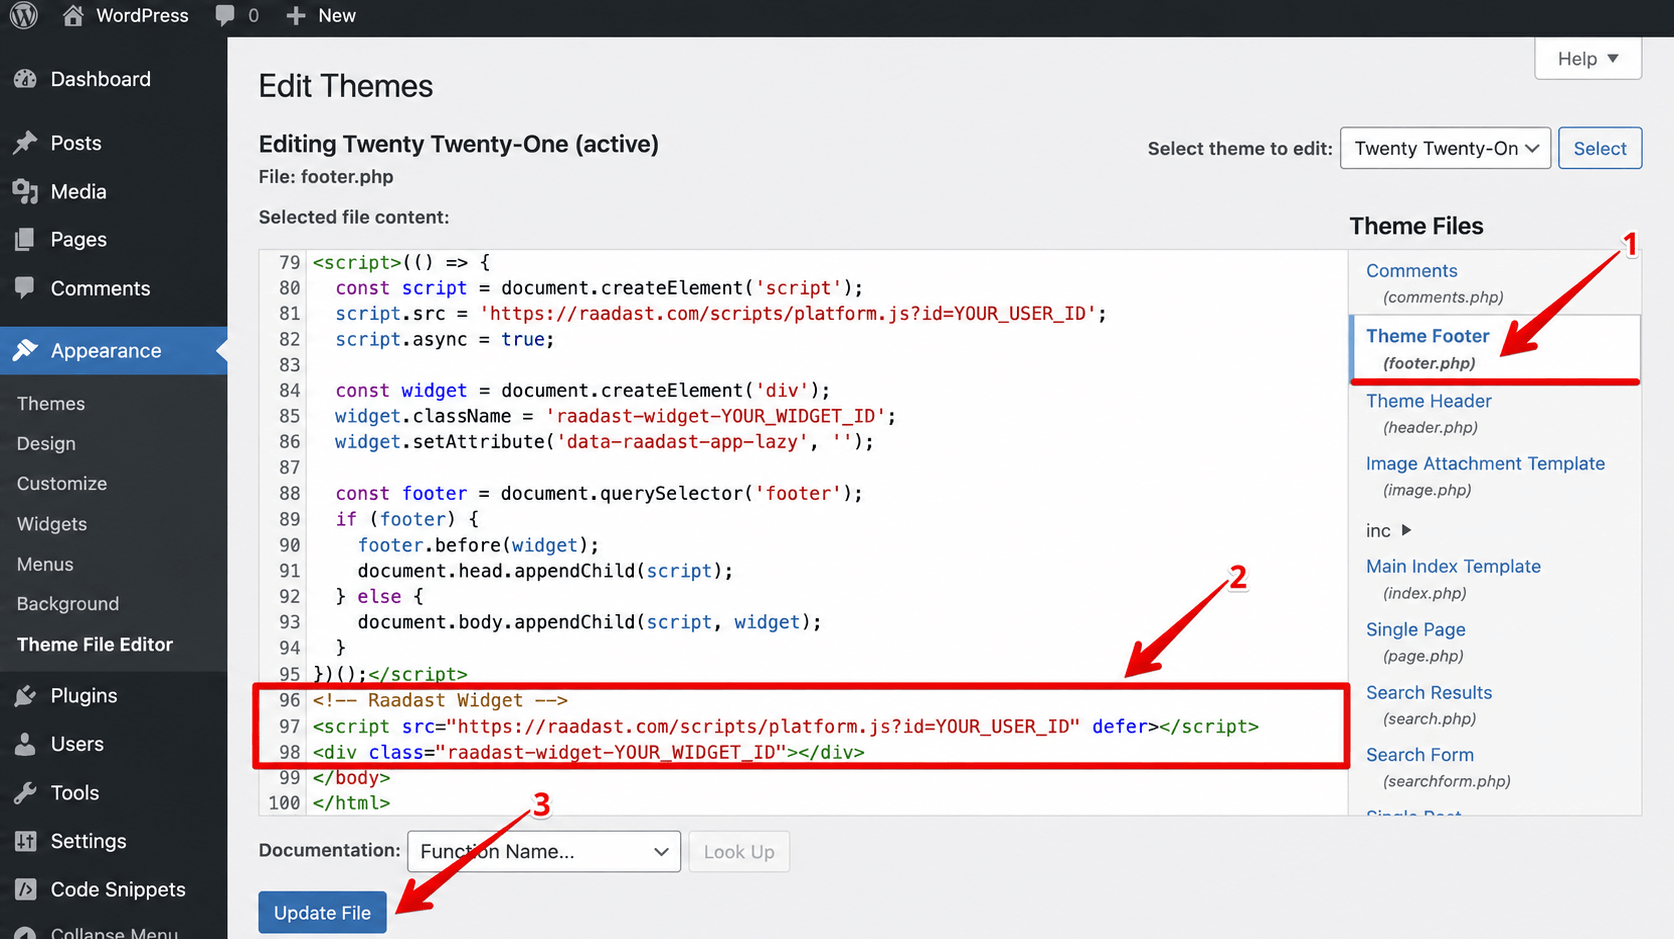Viewport: 1674px width, 939px height.
Task: Click code line 98 with div class
Action: pyautogui.click(x=589, y=752)
